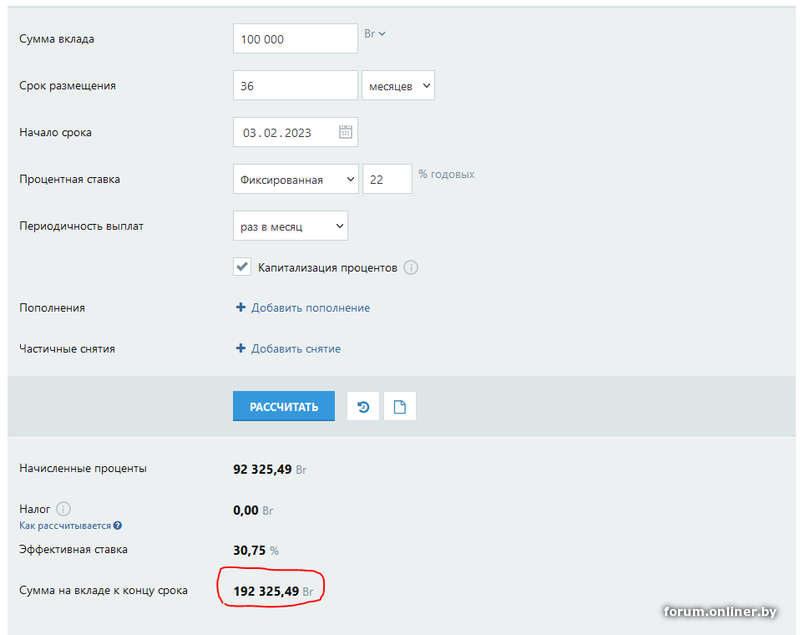Open the Как рассчитывается link

pyautogui.click(x=65, y=525)
